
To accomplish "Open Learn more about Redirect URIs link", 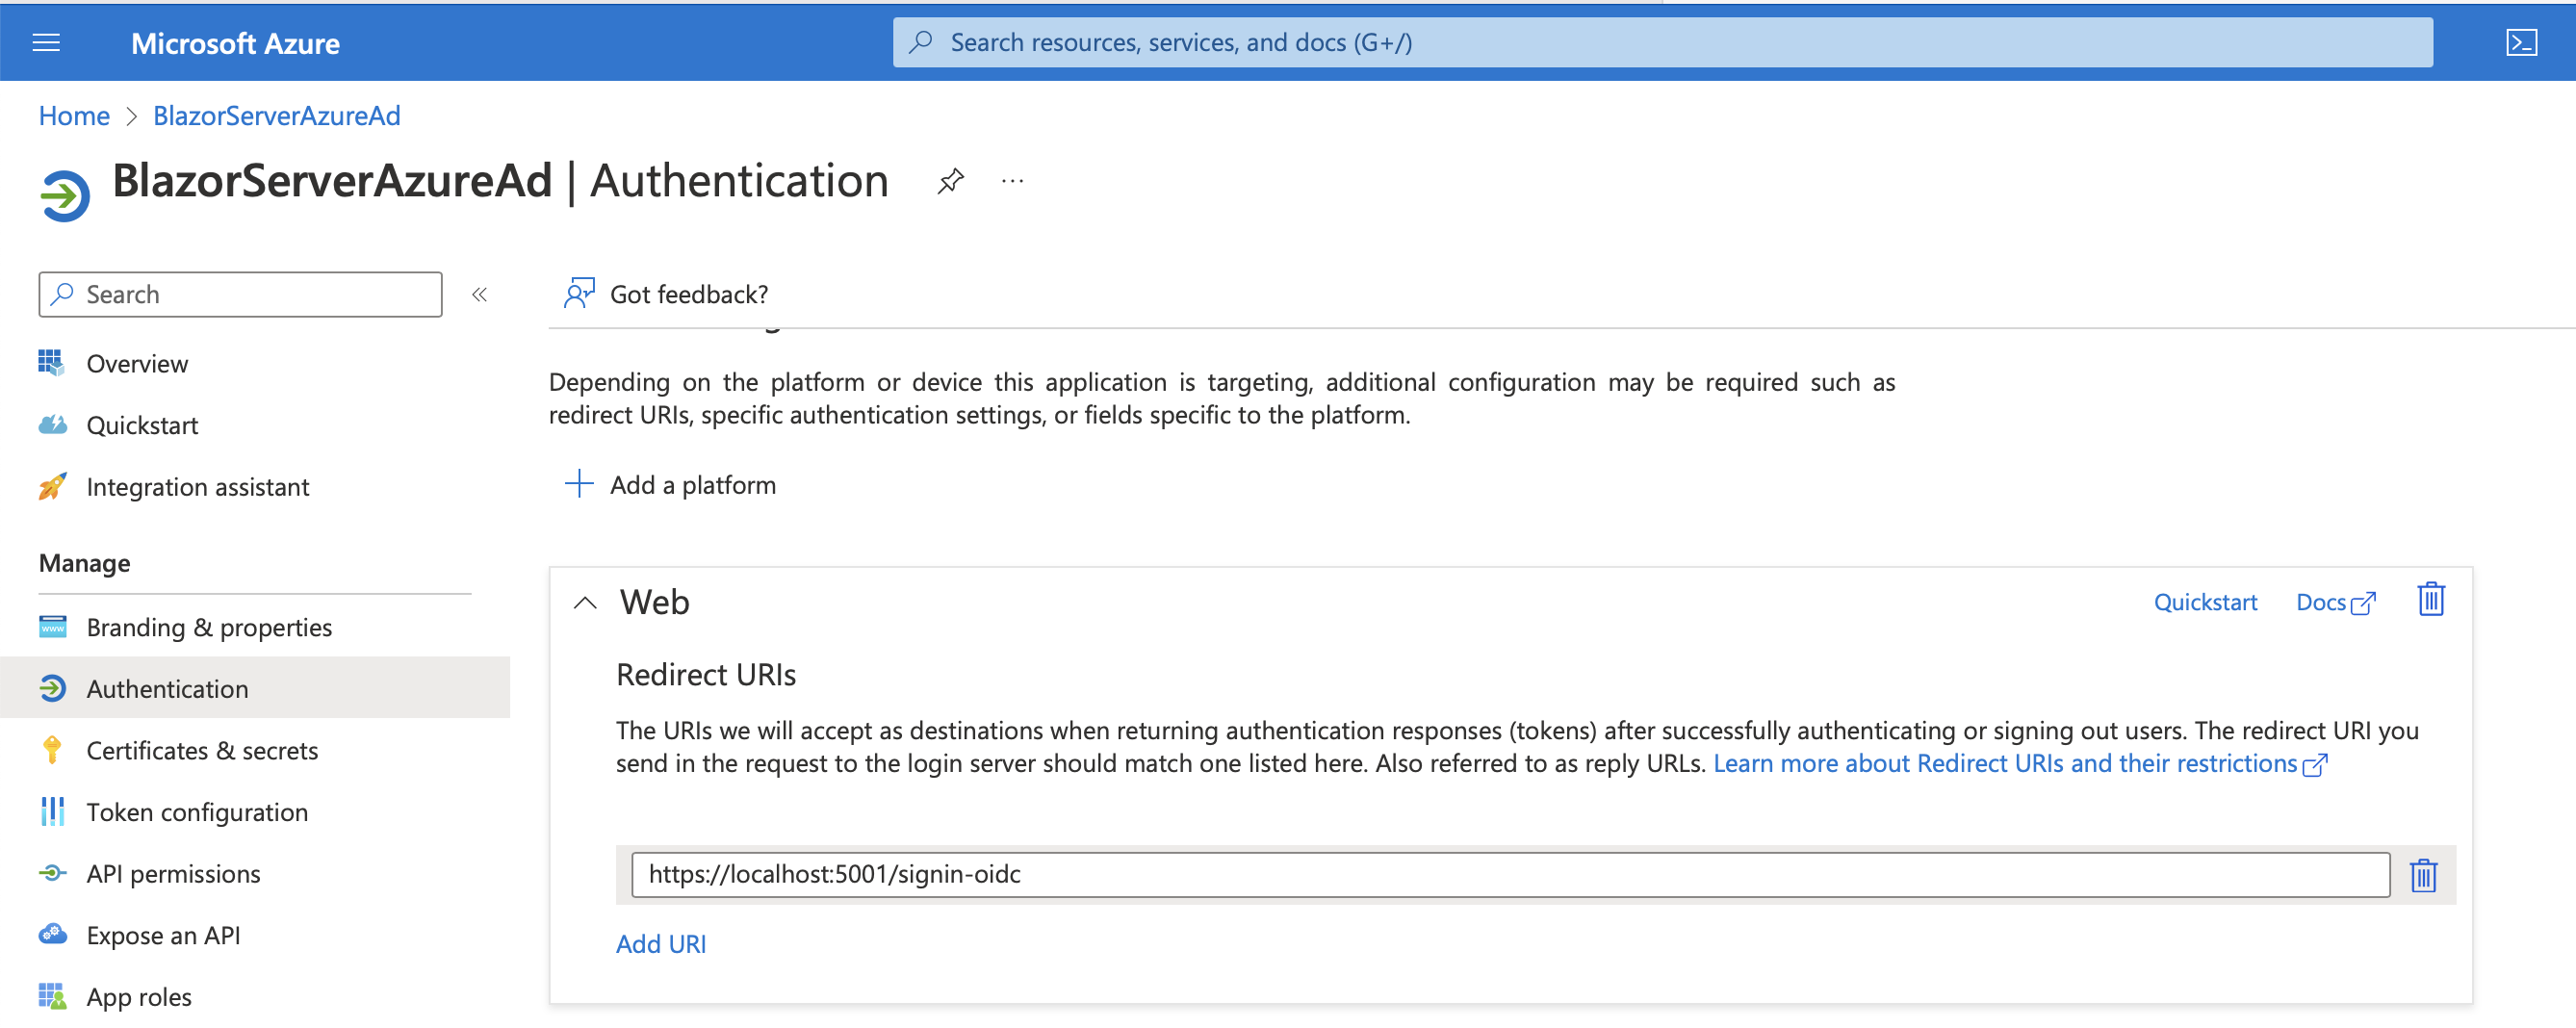I will [x=2020, y=764].
